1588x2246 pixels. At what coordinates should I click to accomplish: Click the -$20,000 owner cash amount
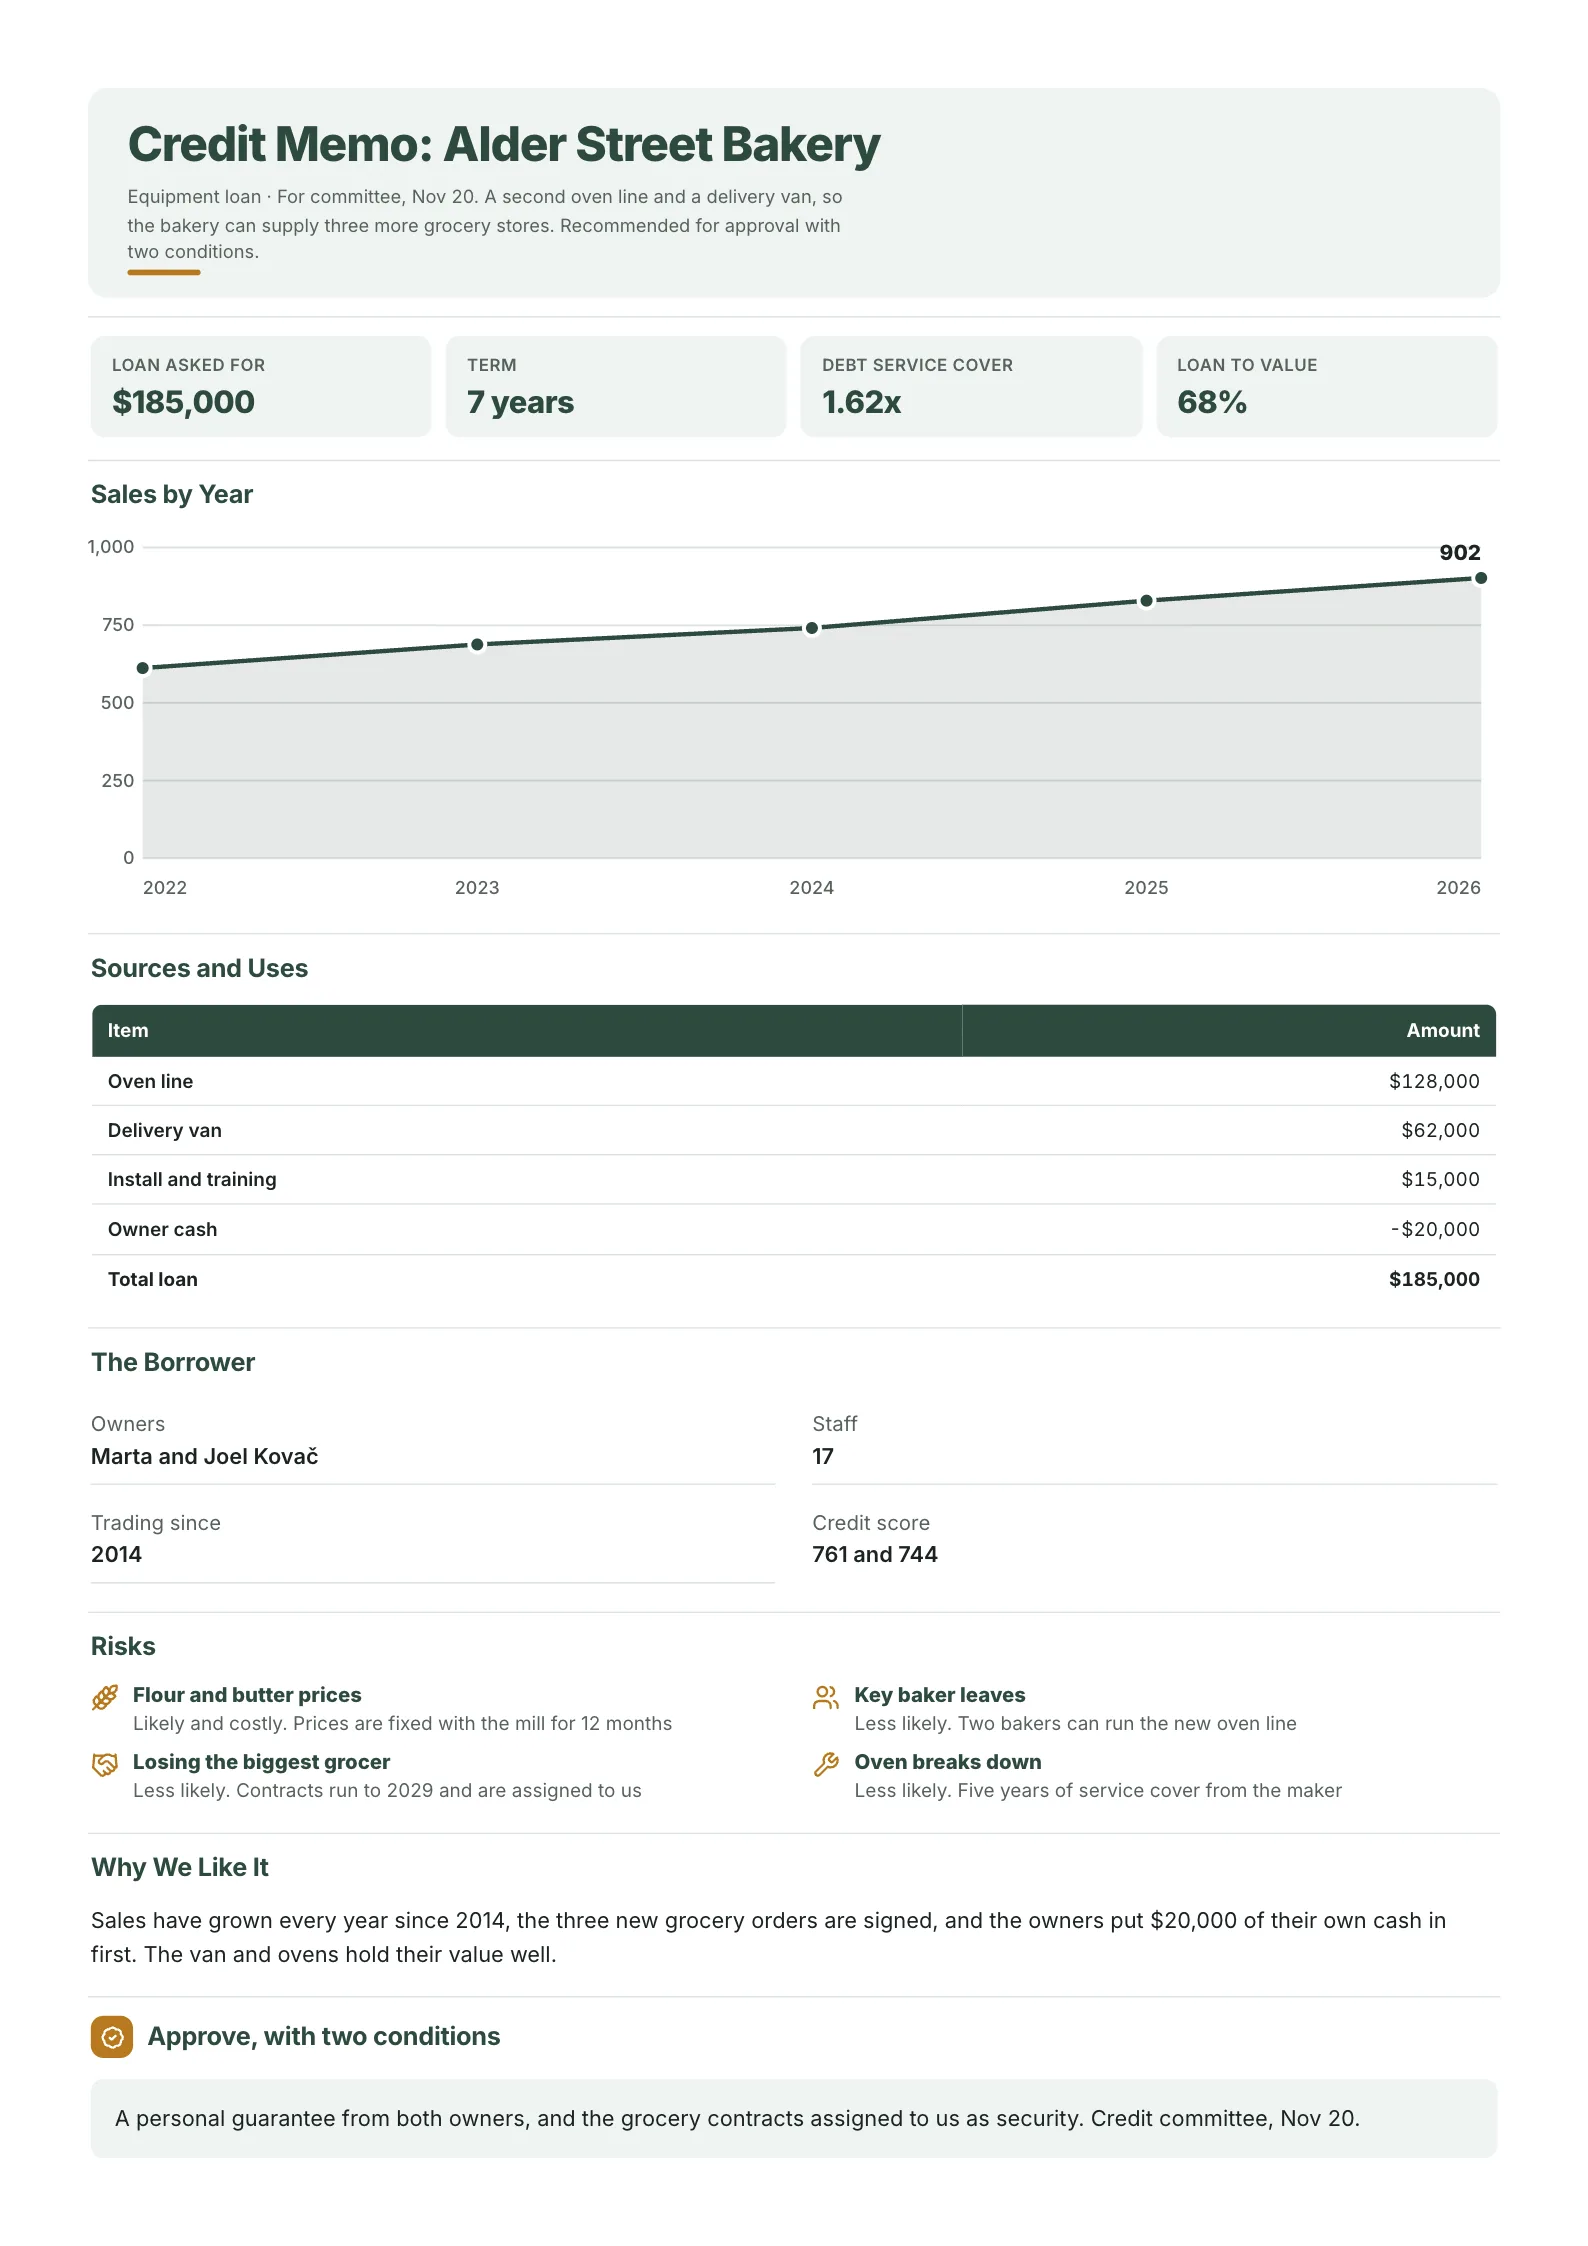1435,1229
